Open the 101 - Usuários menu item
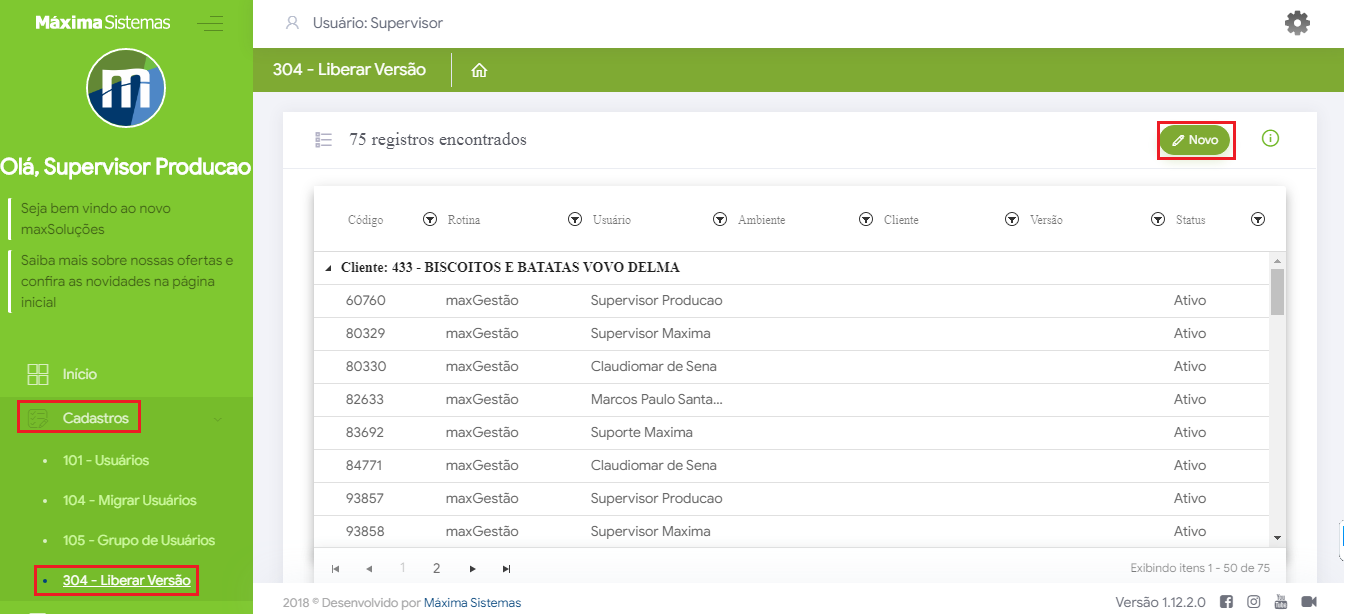This screenshot has width=1356, height=614. (x=105, y=461)
